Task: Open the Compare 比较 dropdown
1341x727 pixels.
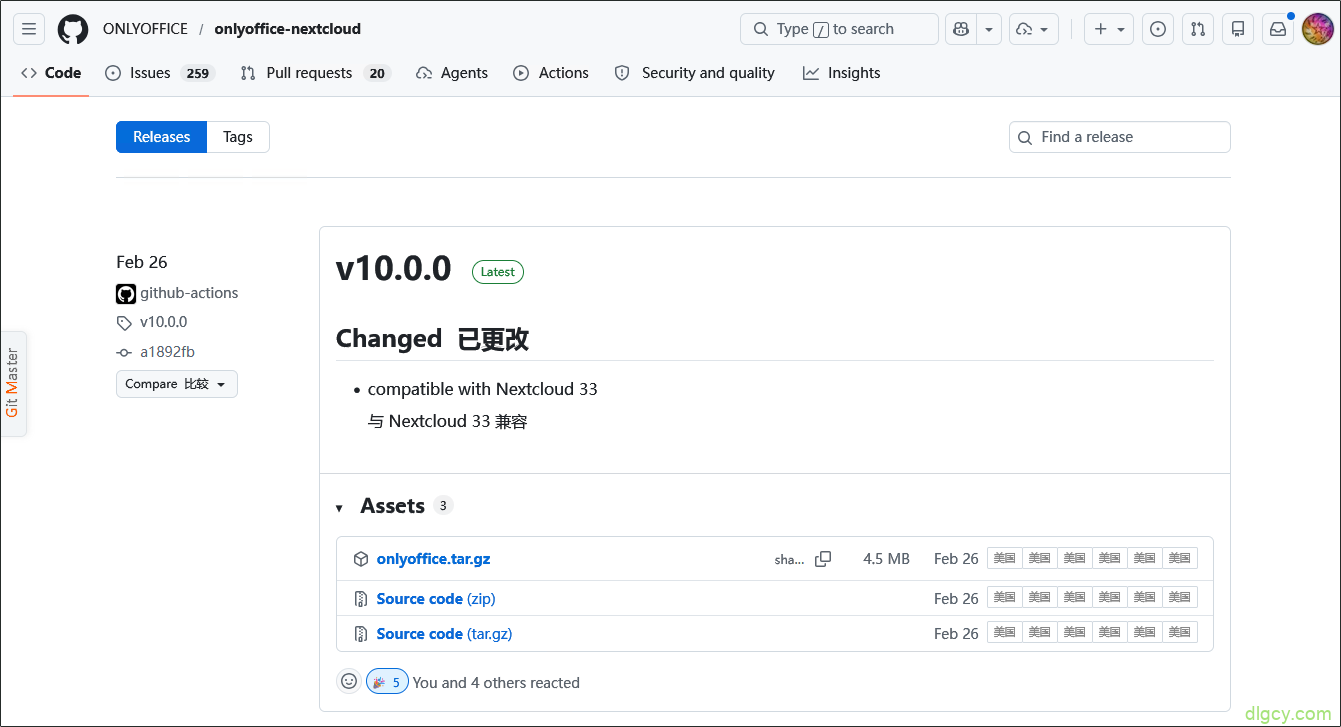Action: [x=177, y=384]
